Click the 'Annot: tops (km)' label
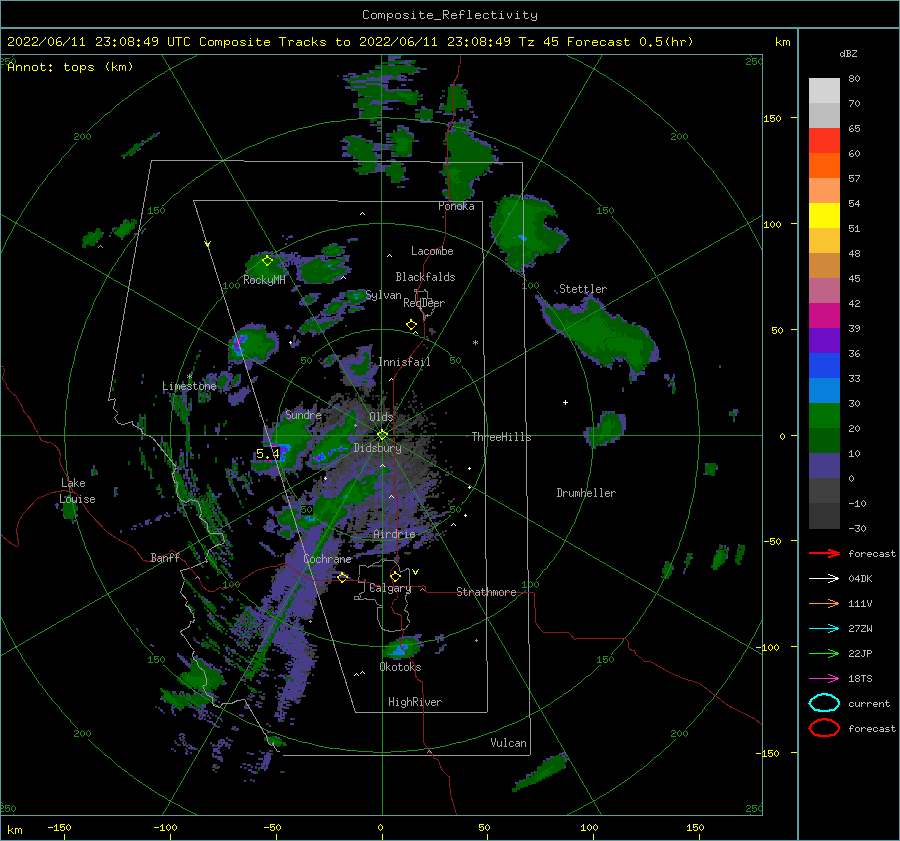 (x=70, y=67)
